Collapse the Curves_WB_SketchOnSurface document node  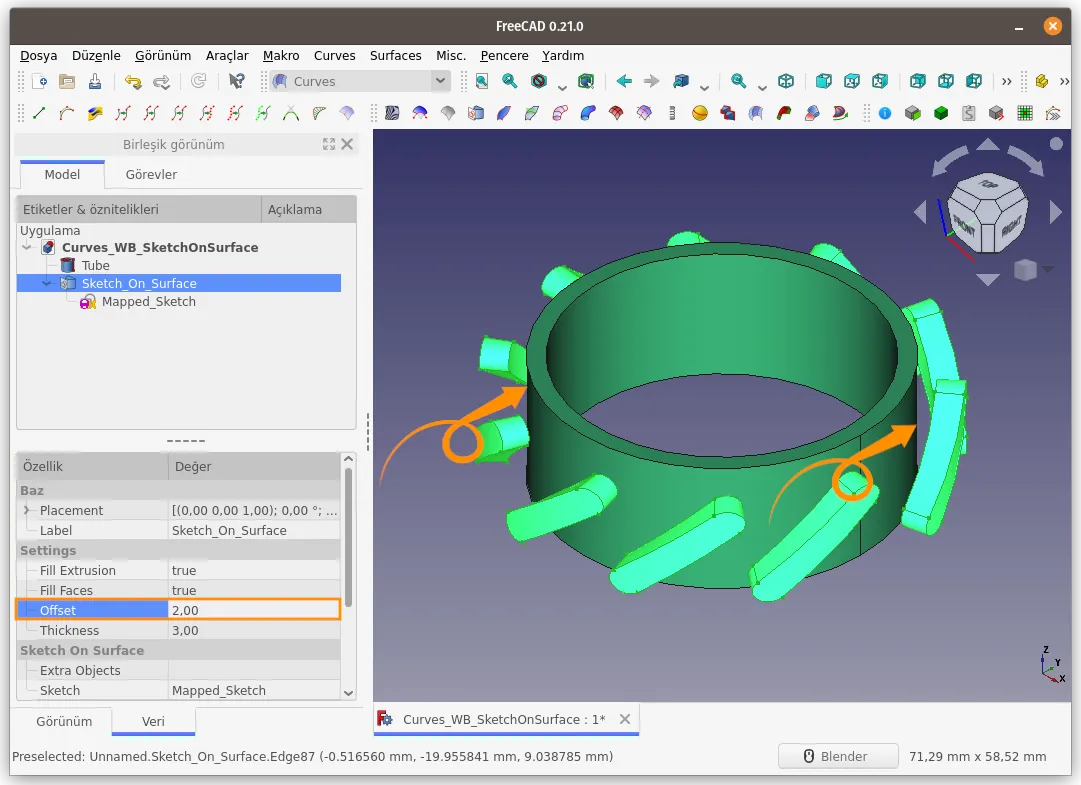coord(27,247)
